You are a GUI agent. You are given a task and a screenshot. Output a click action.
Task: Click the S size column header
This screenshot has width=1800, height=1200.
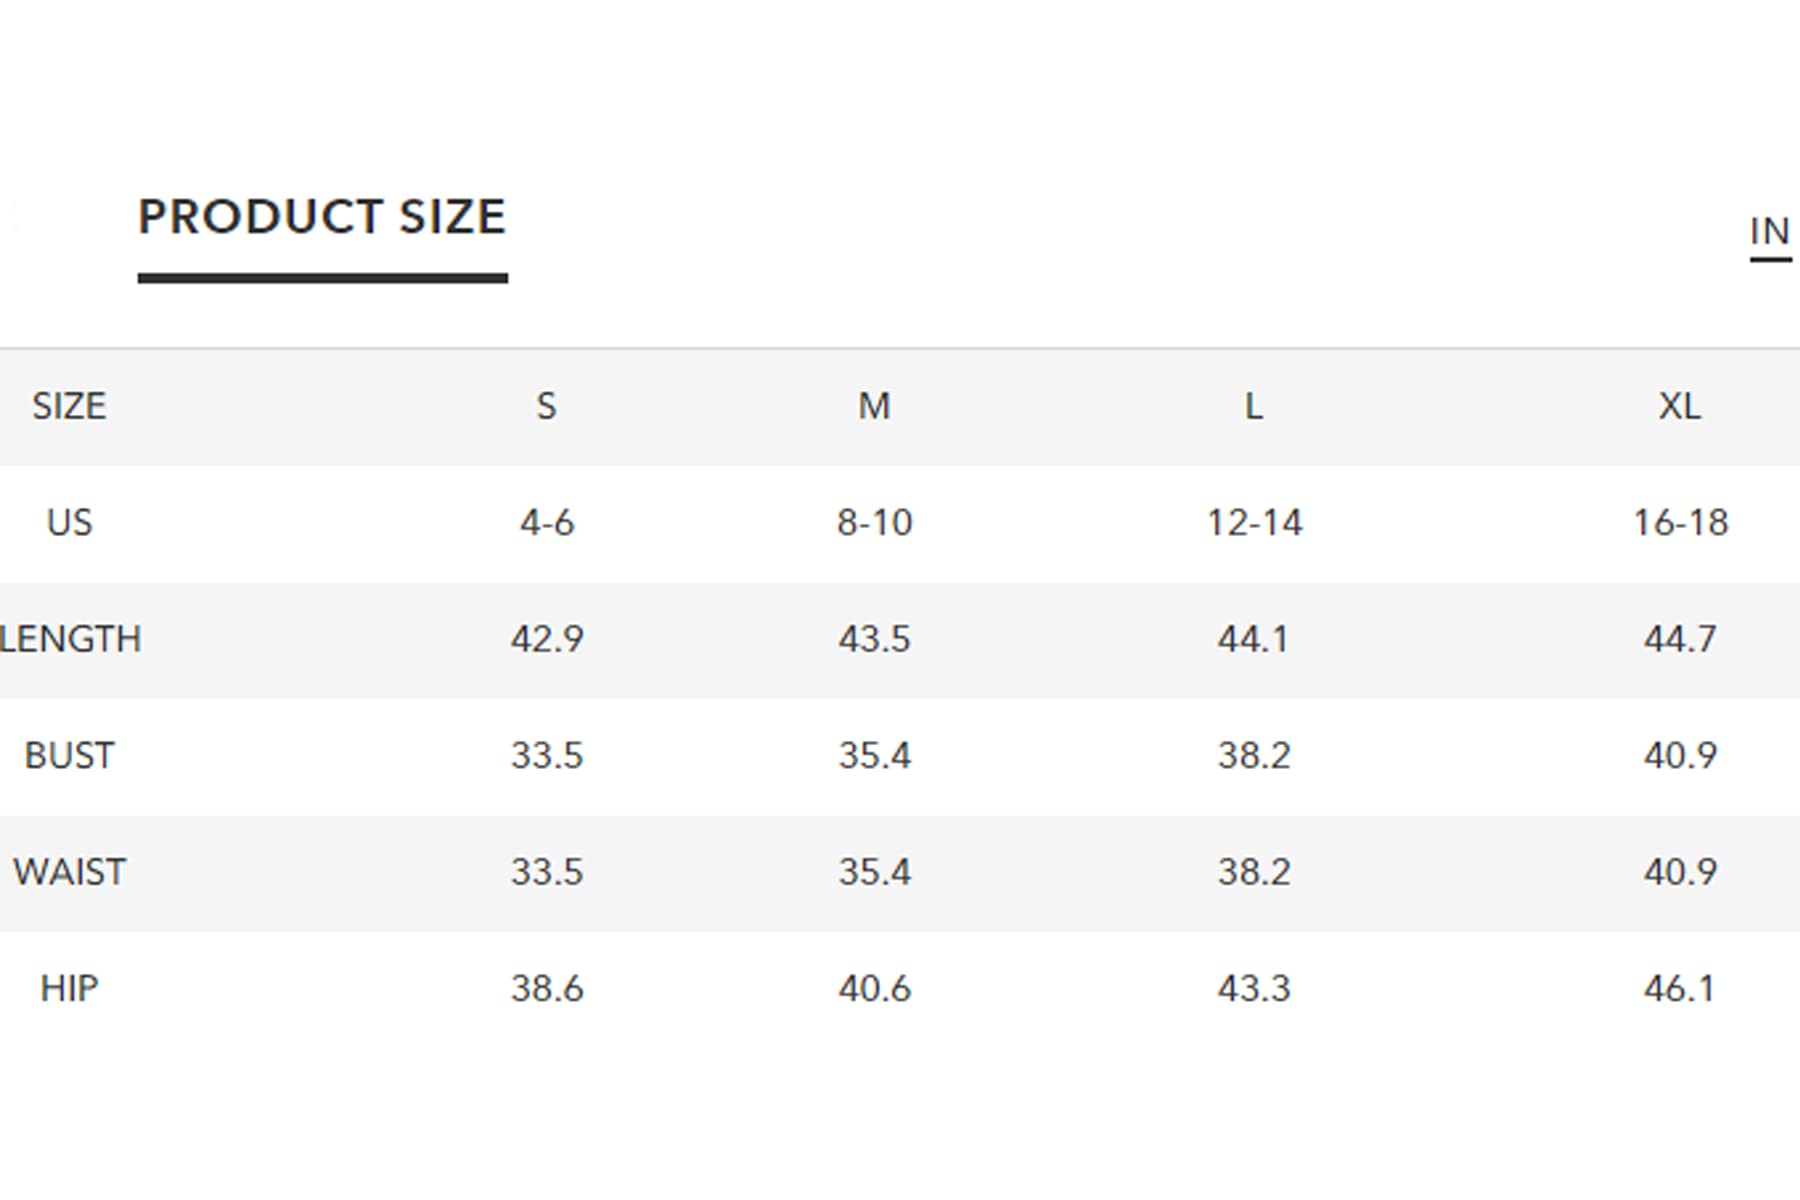[546, 406]
